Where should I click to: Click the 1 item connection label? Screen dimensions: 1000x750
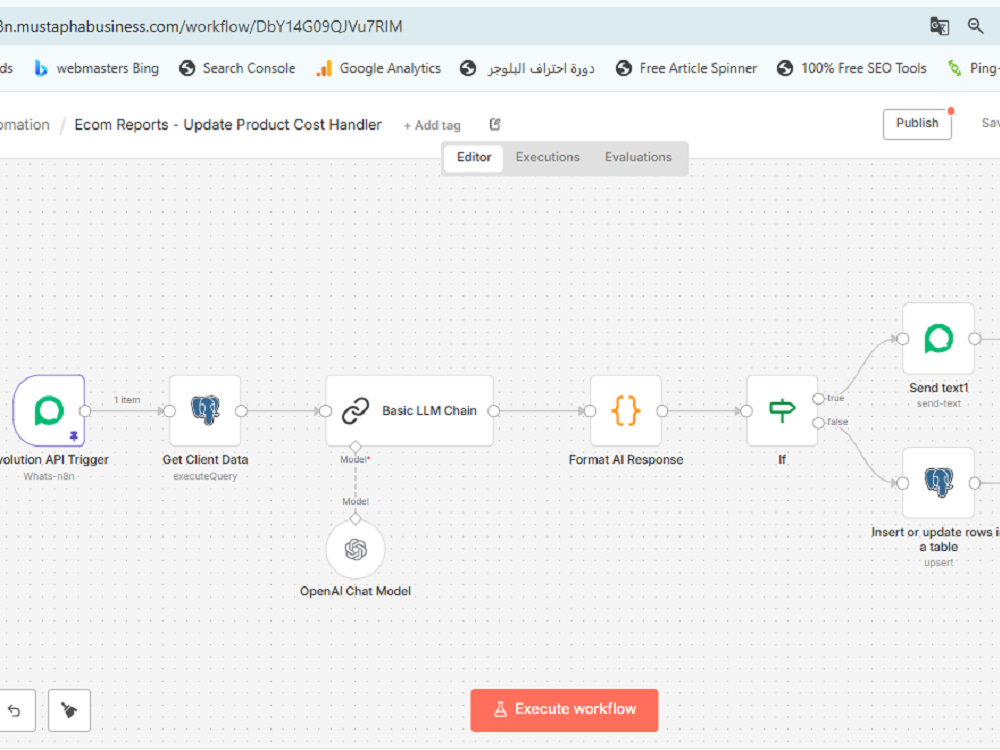pos(127,400)
